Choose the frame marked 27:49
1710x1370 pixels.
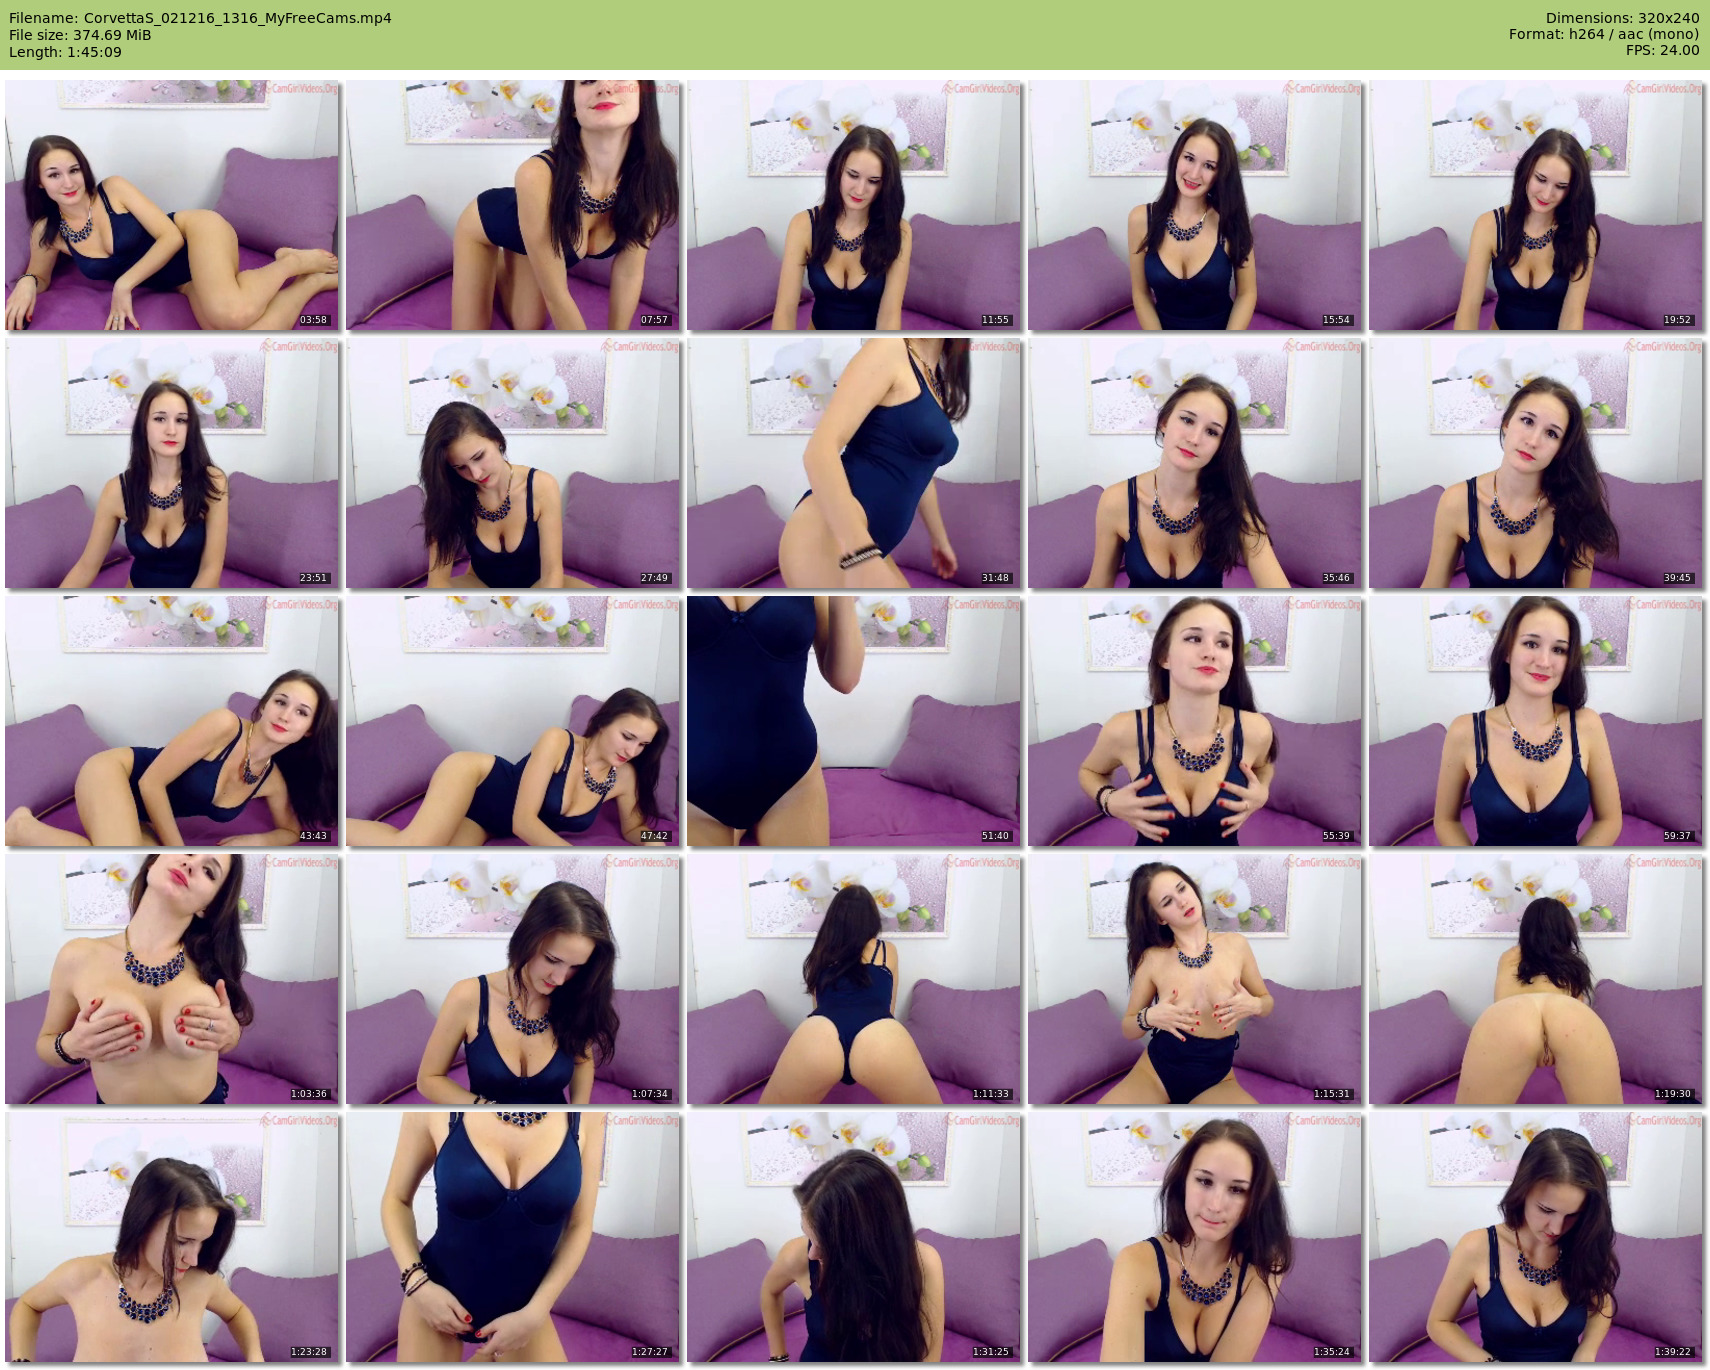click(x=513, y=463)
